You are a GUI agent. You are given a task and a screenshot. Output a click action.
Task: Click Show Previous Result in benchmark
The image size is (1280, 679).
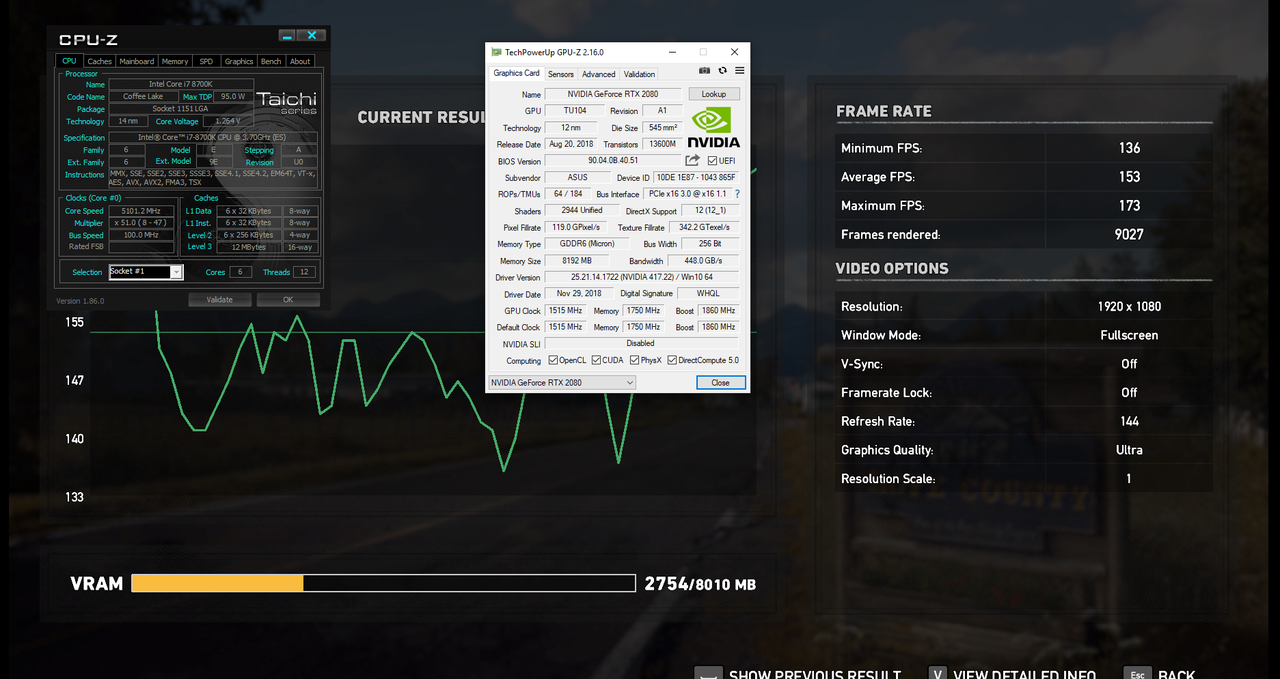[x=815, y=675]
